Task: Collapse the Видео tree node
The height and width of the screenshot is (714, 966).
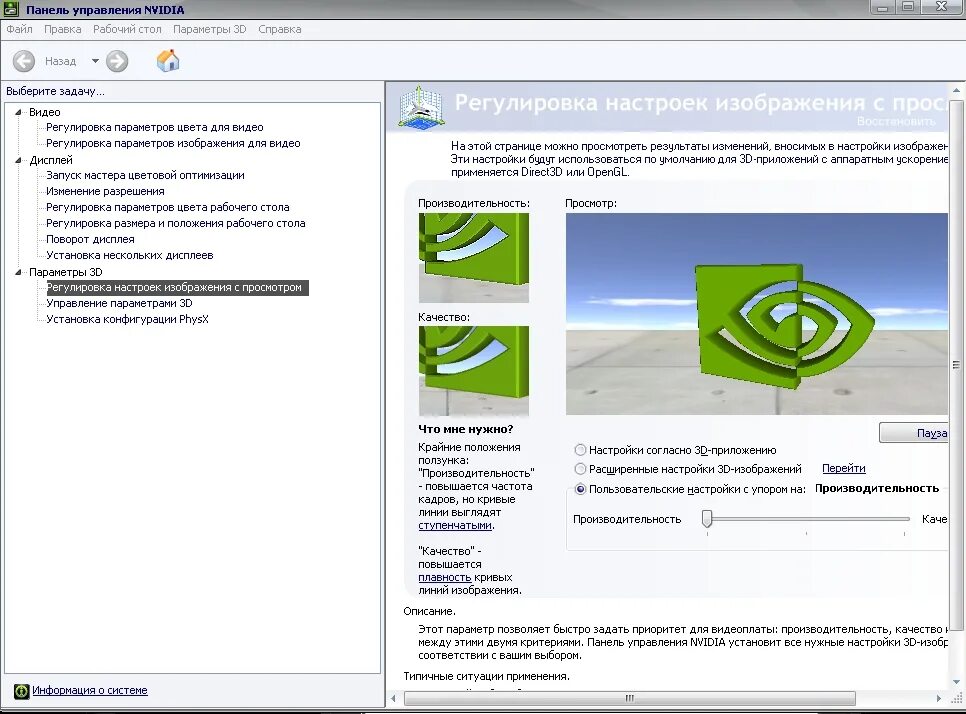Action: pos(18,112)
